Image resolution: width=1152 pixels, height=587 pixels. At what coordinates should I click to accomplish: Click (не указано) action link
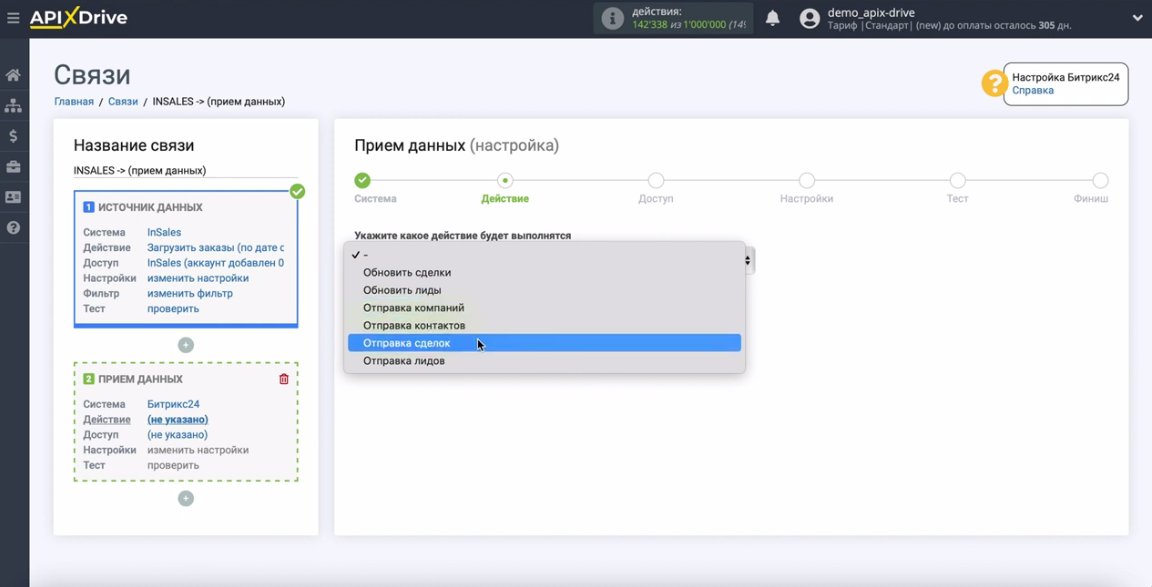point(177,419)
